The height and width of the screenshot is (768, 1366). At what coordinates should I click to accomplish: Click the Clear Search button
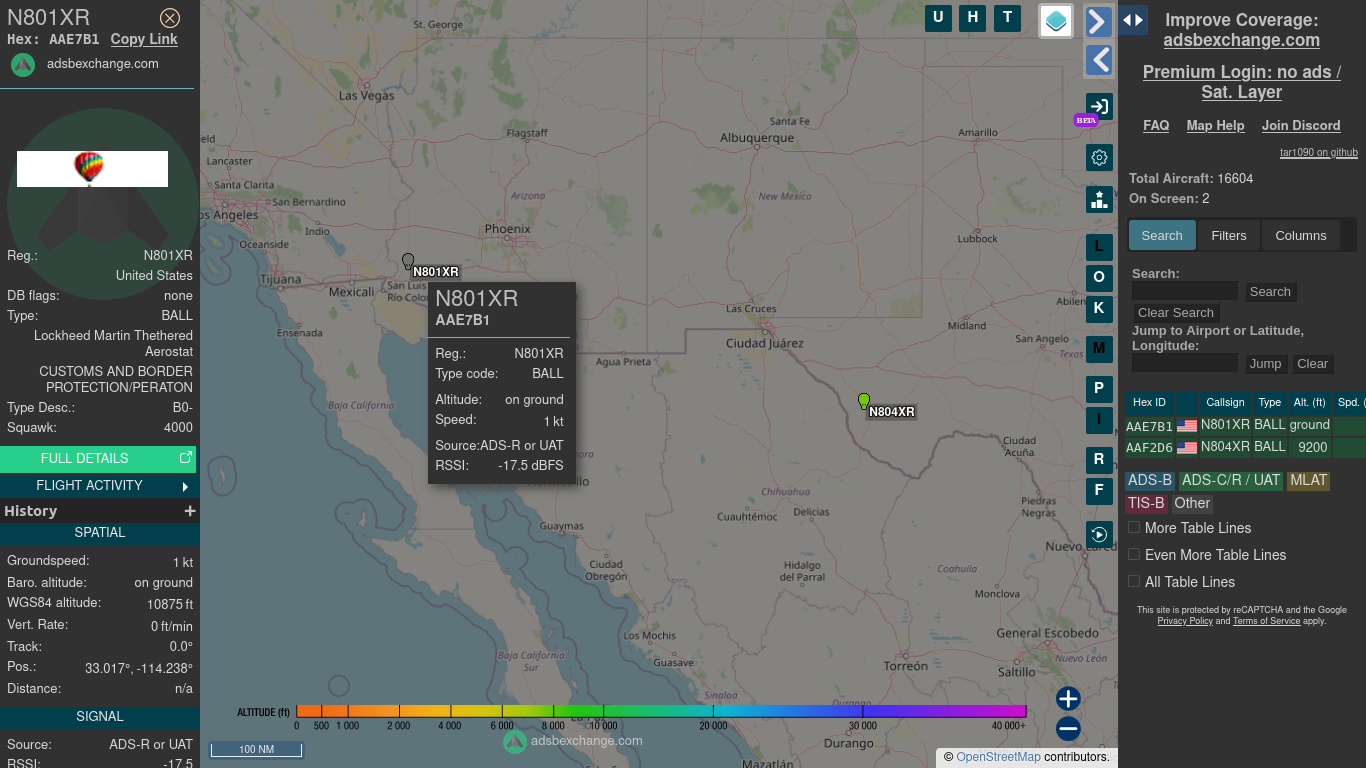pos(1175,313)
